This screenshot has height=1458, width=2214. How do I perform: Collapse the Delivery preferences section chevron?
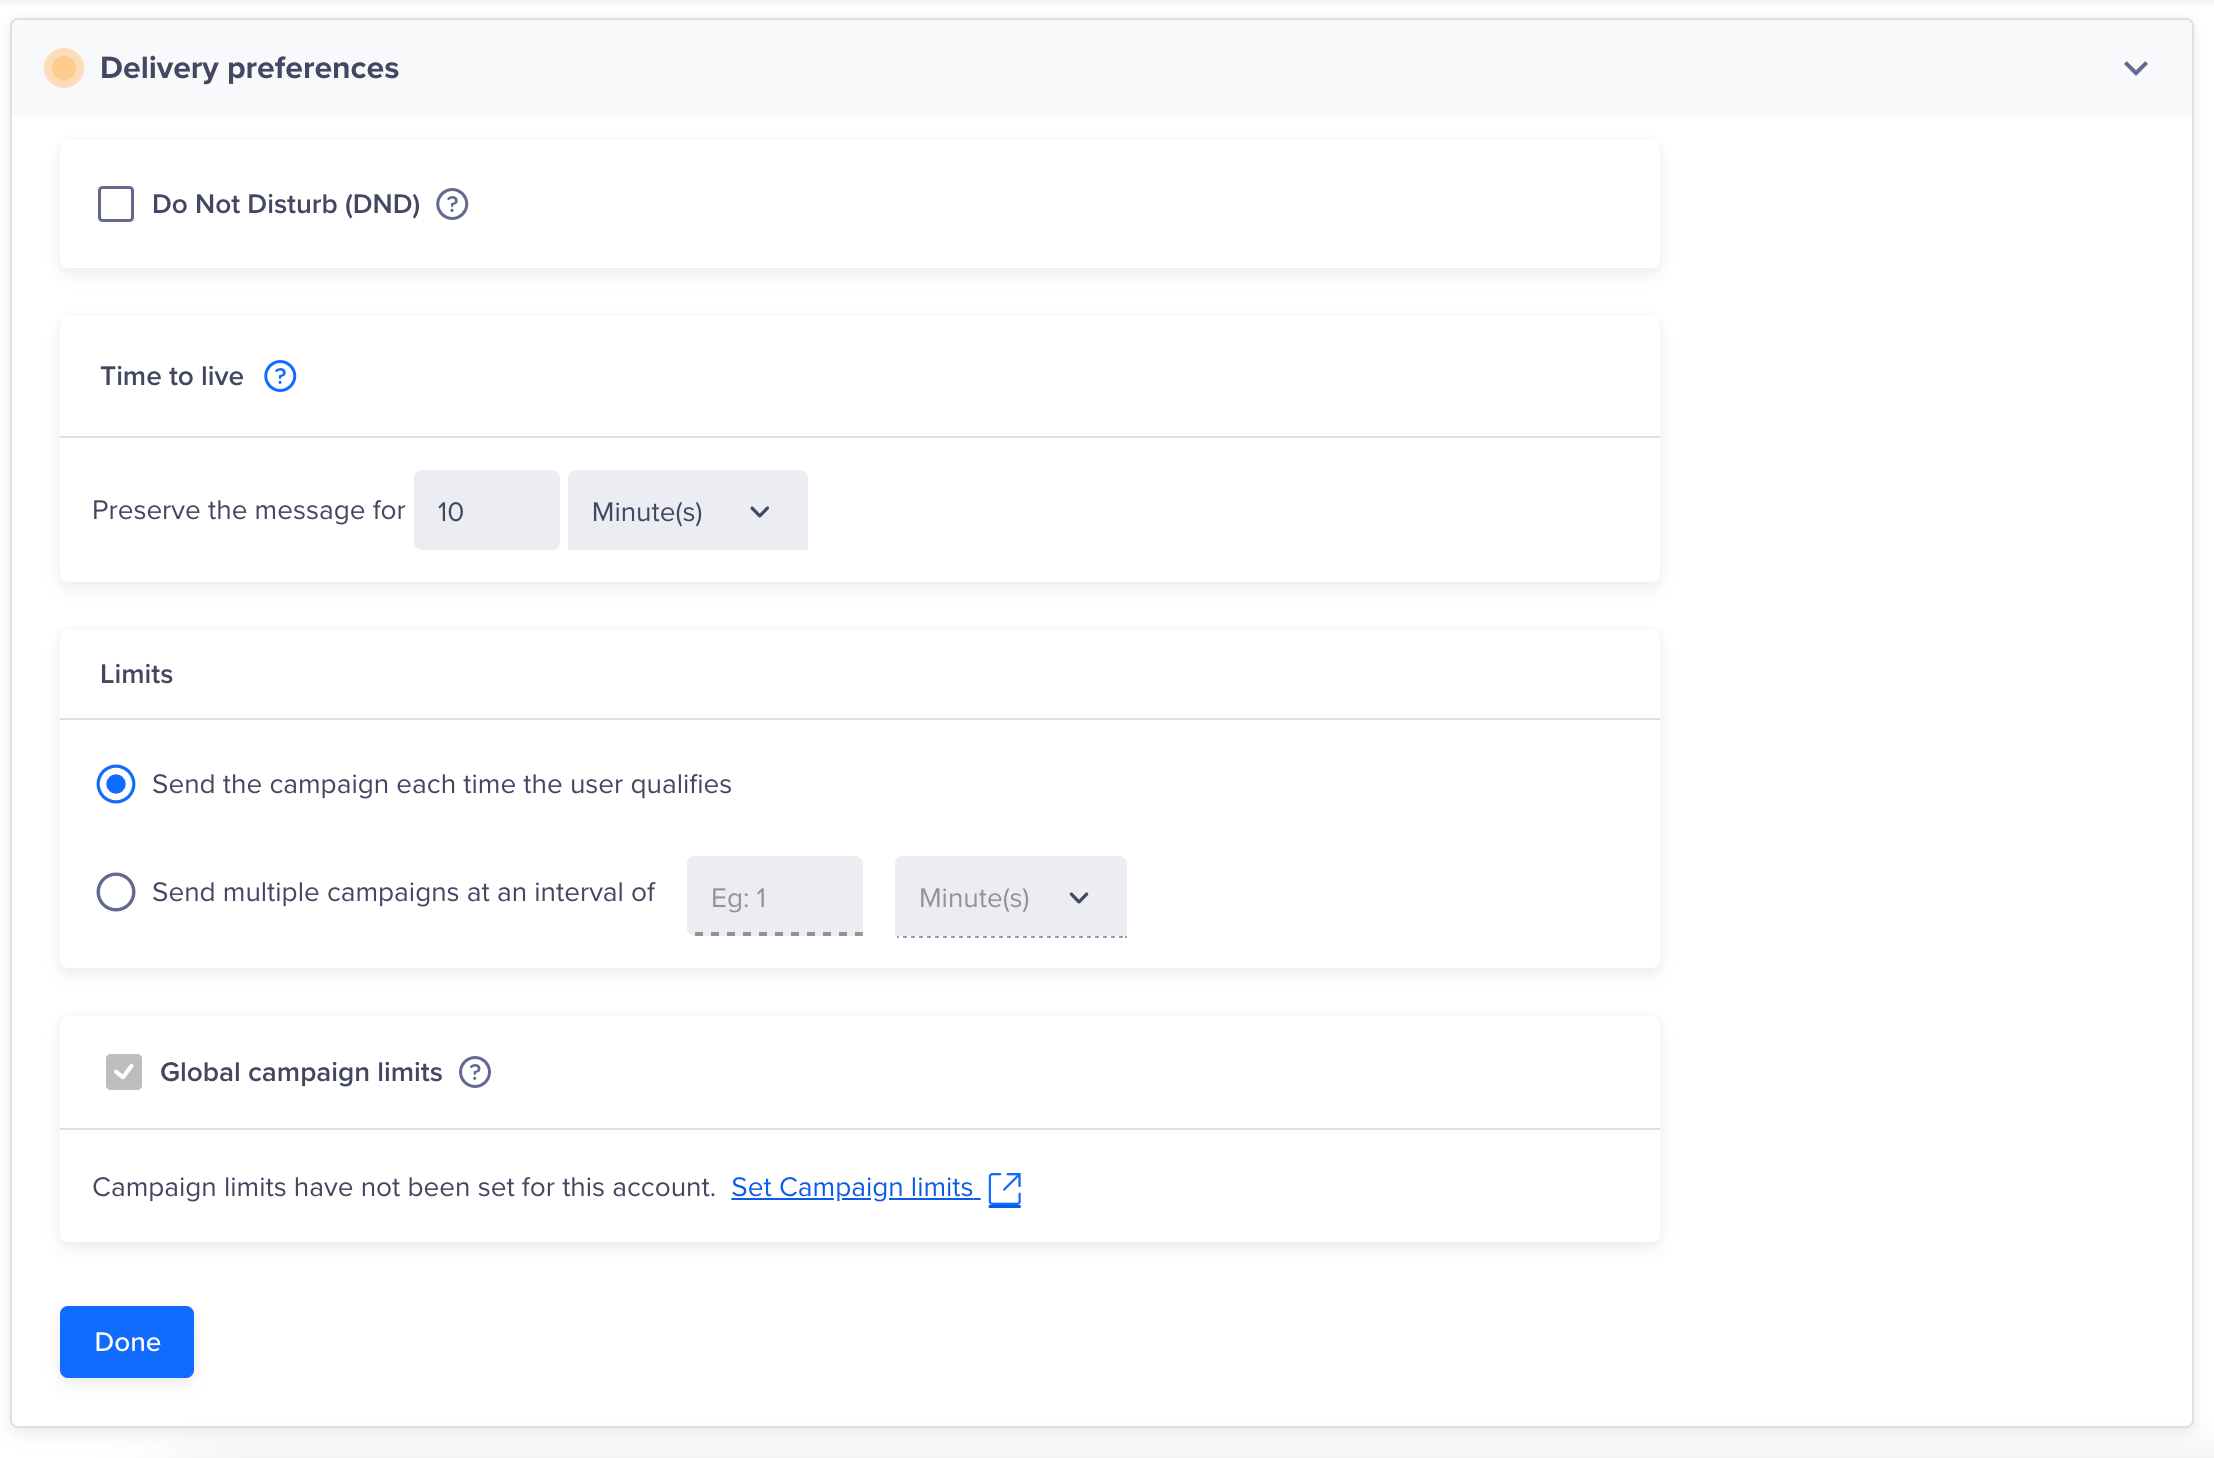tap(2136, 68)
